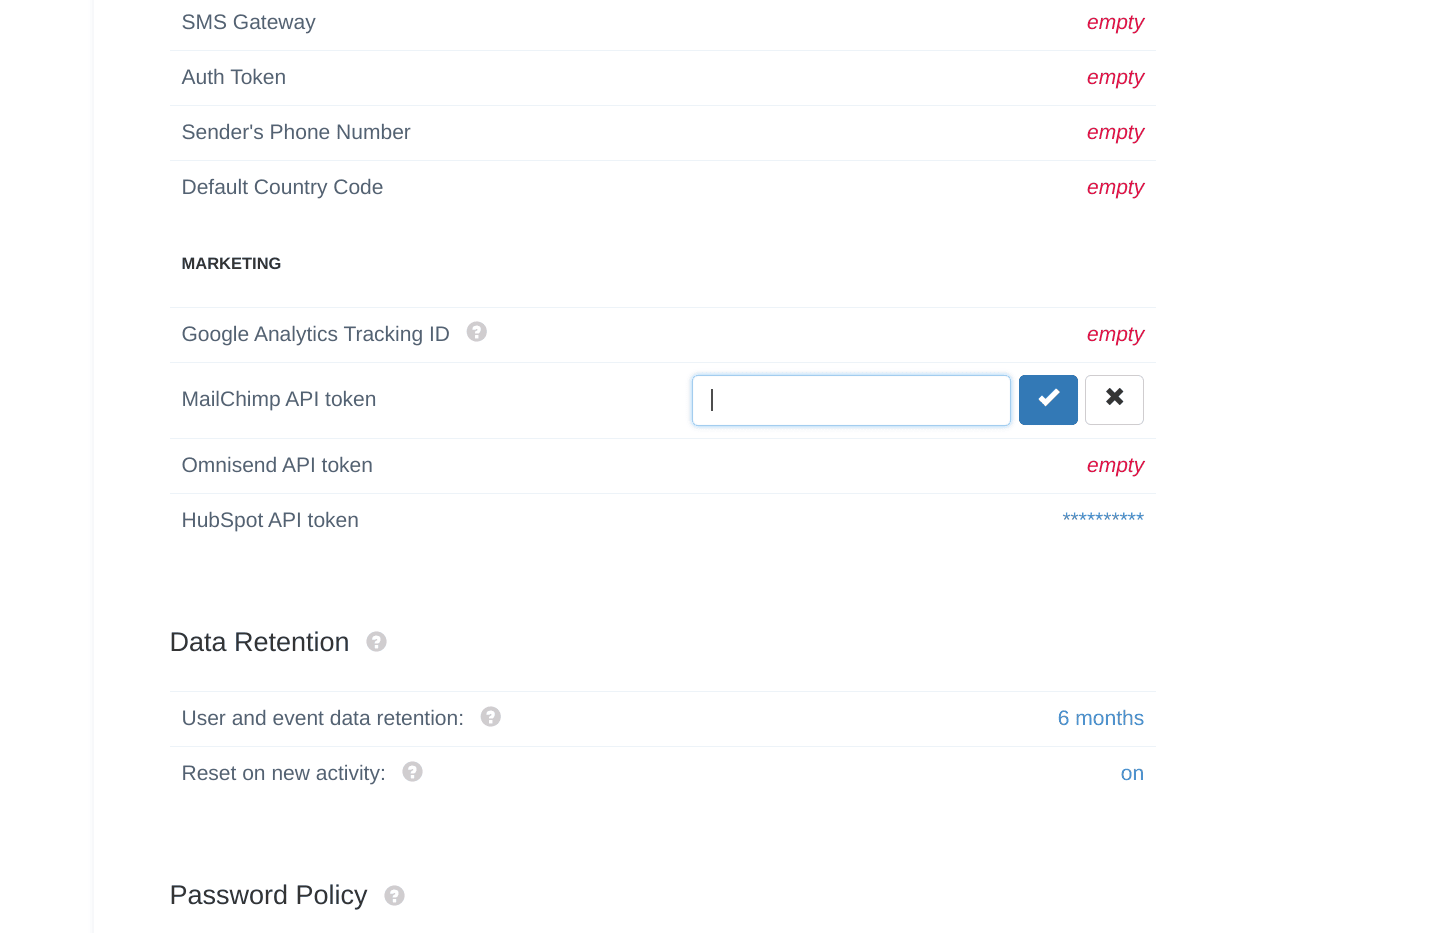This screenshot has height=933, width=1444.
Task: Focus the MailChimp API token text field
Action: (x=851, y=400)
